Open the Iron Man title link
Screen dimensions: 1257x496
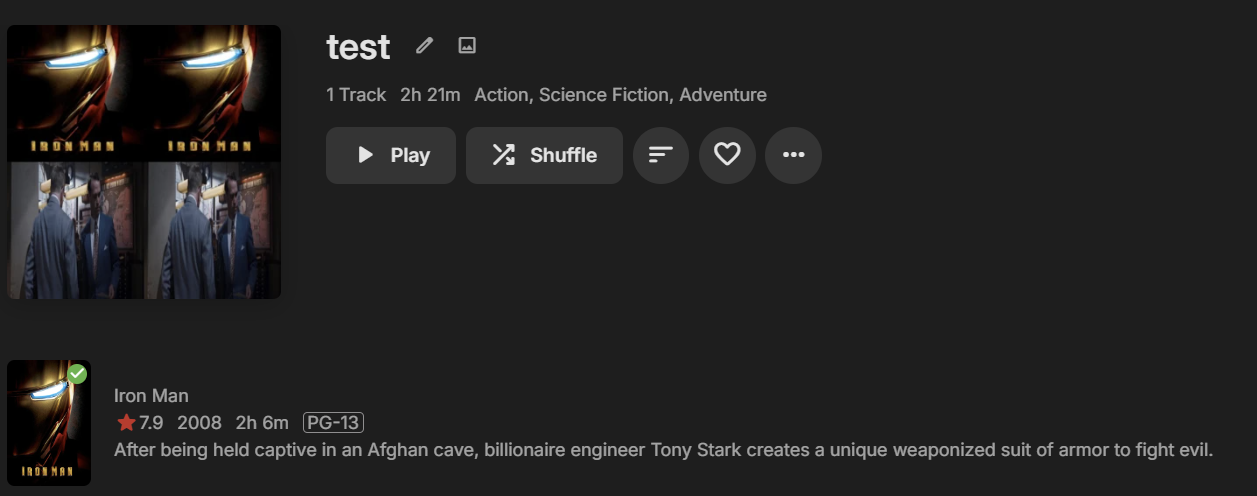(x=151, y=396)
